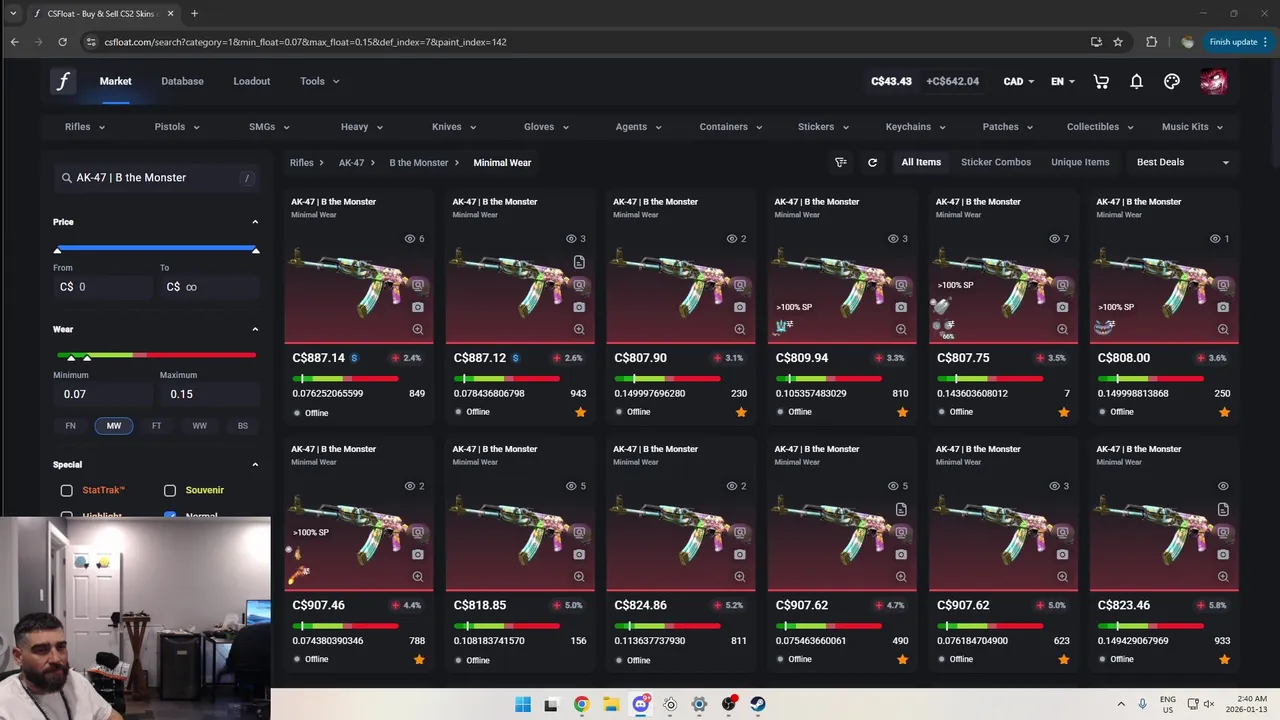The image size is (1280, 720).
Task: Click the magnifier zoom icon on C$887.14 listing
Action: (x=418, y=329)
